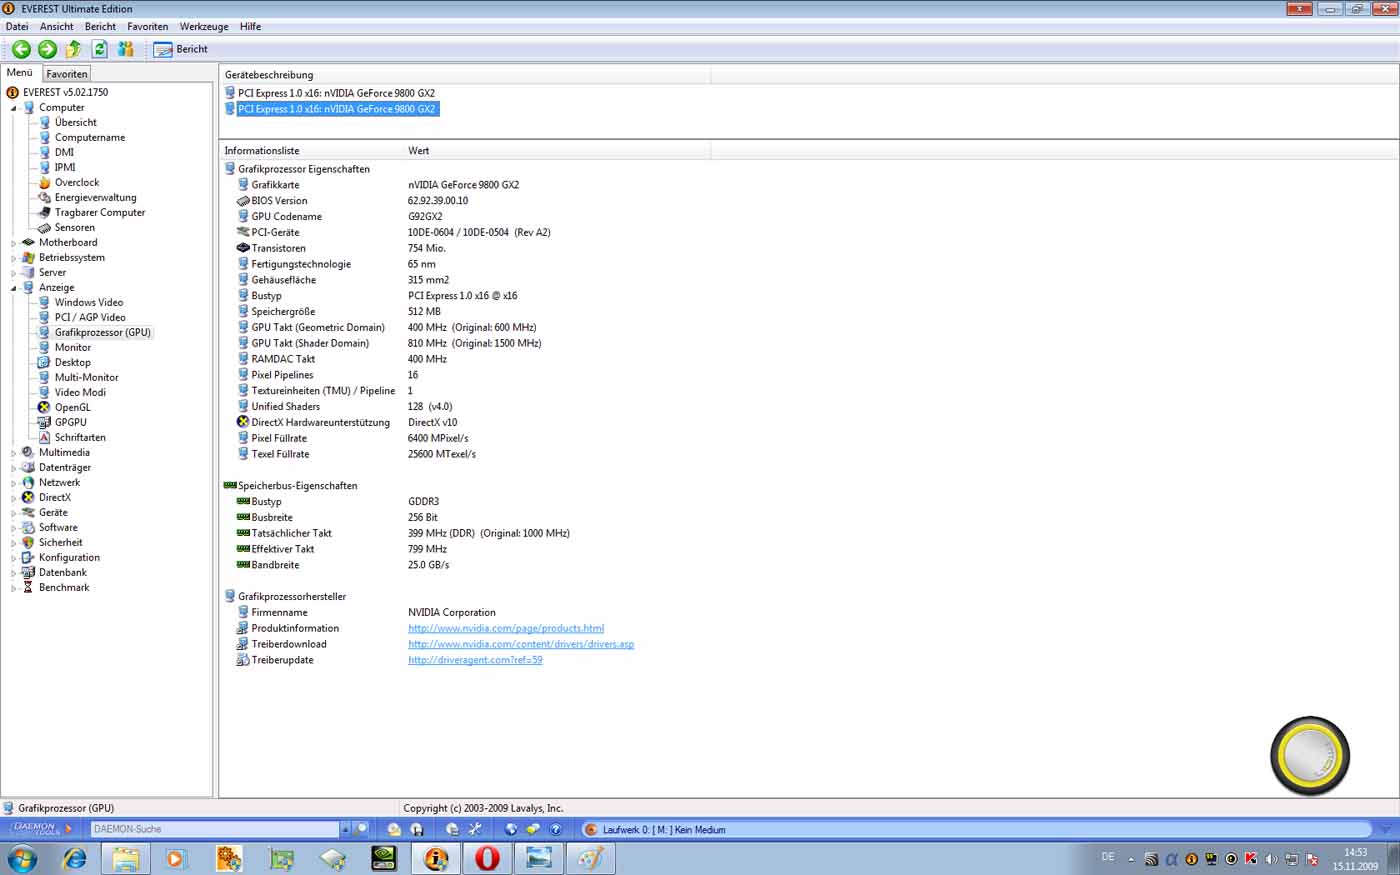
Task: Open the Bericht menu in menu bar
Action: click(100, 27)
